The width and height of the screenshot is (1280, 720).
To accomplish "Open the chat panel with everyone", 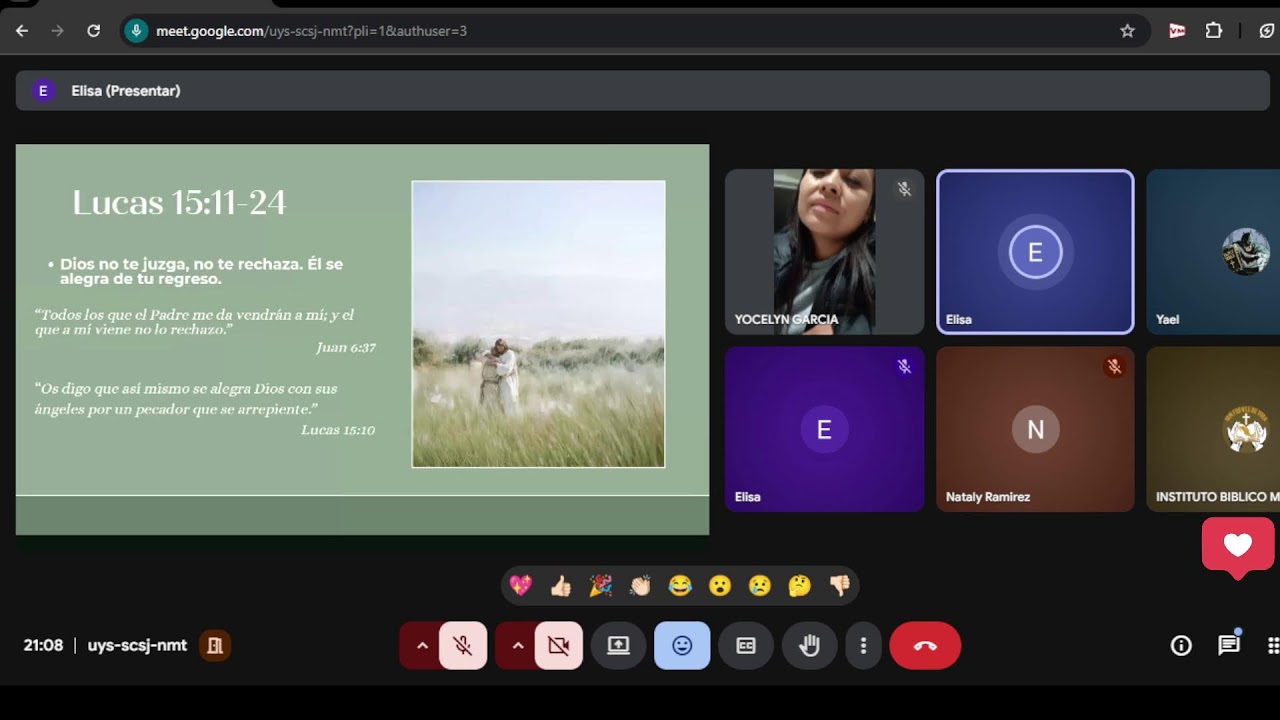I will click(x=1229, y=646).
